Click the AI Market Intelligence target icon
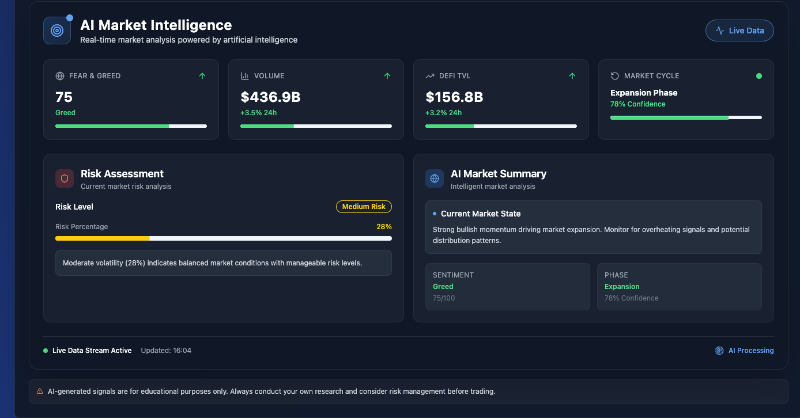 [57, 31]
